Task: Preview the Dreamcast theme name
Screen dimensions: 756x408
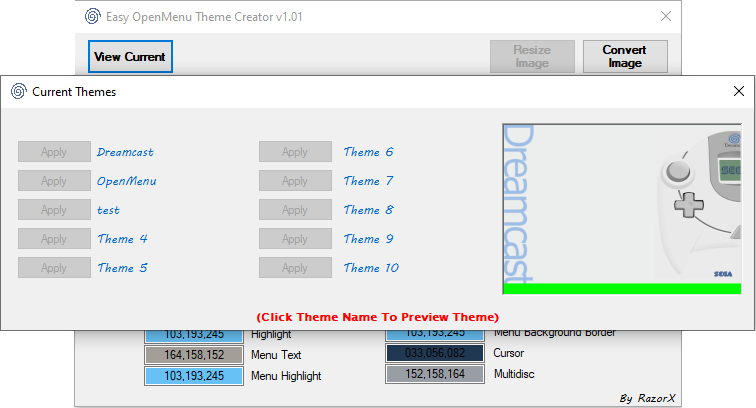Action: tap(125, 152)
